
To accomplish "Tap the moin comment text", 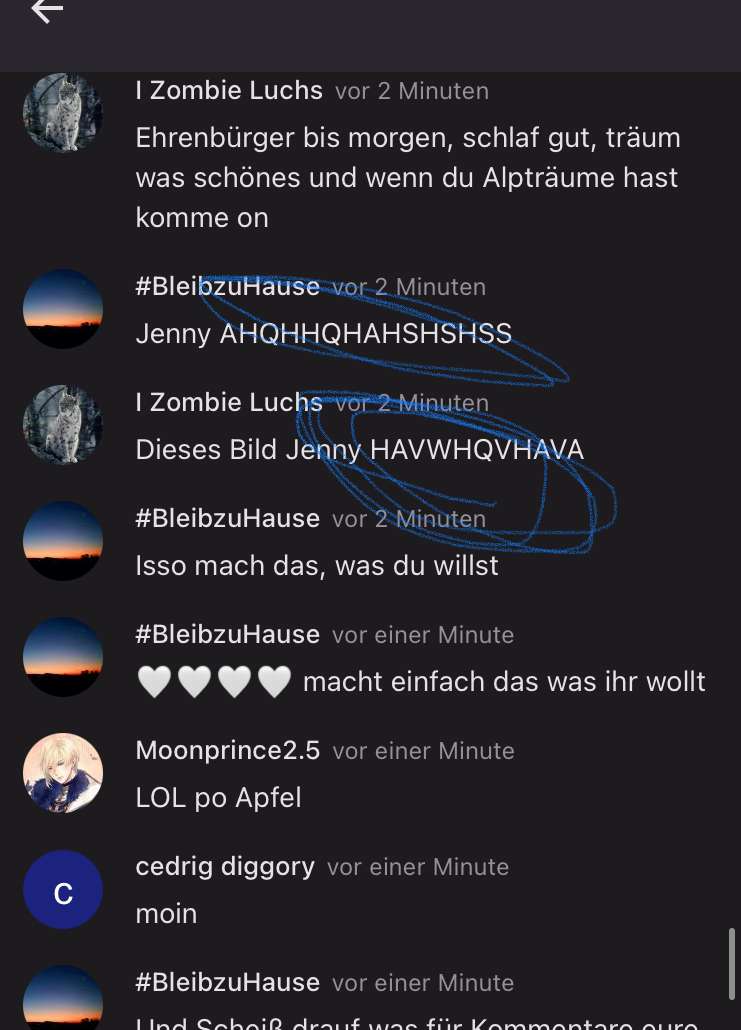I will (166, 914).
